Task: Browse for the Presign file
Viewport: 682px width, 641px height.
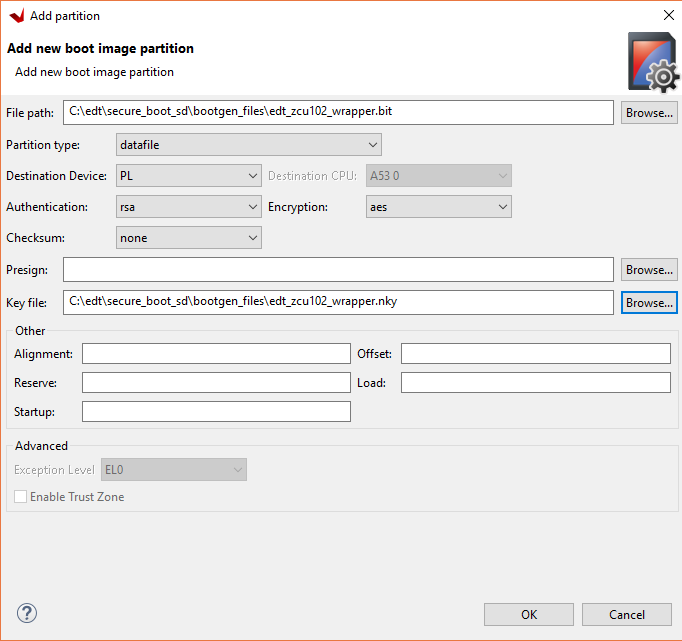Action: click(x=649, y=270)
